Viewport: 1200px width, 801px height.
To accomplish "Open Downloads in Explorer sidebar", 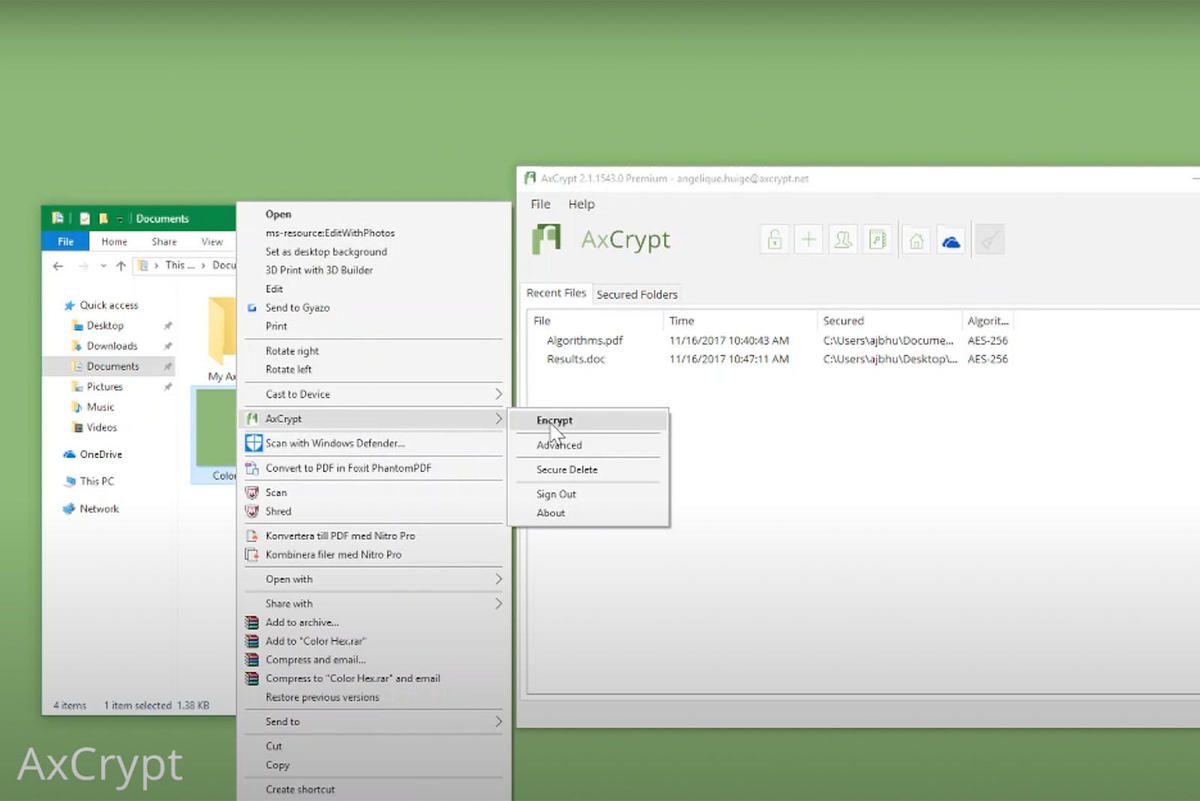I will tap(112, 346).
